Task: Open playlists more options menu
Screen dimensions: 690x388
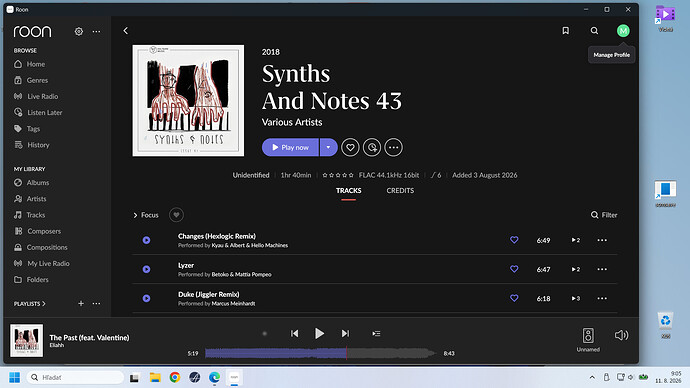Action: pos(96,304)
